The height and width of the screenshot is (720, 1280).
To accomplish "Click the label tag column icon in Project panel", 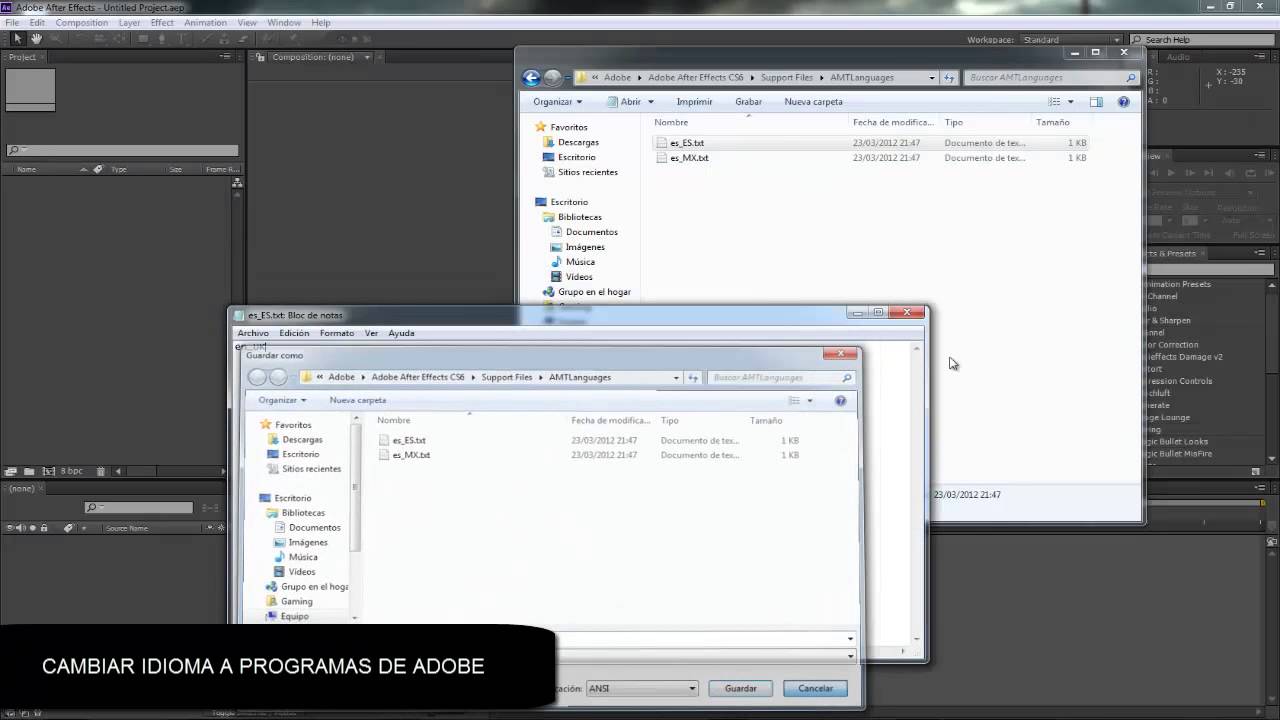I will coord(97,169).
